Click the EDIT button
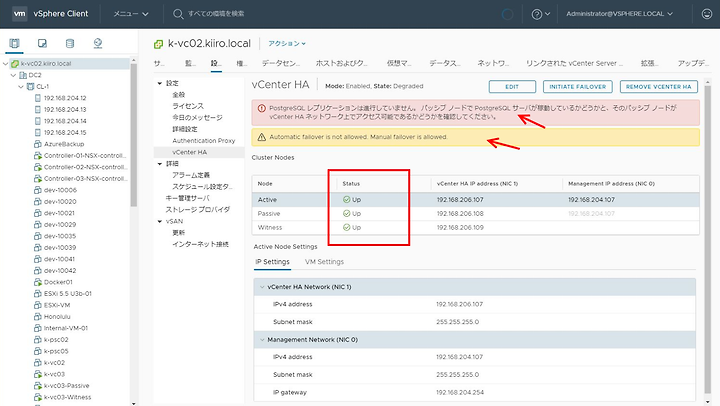The width and height of the screenshot is (720, 406). click(x=512, y=86)
